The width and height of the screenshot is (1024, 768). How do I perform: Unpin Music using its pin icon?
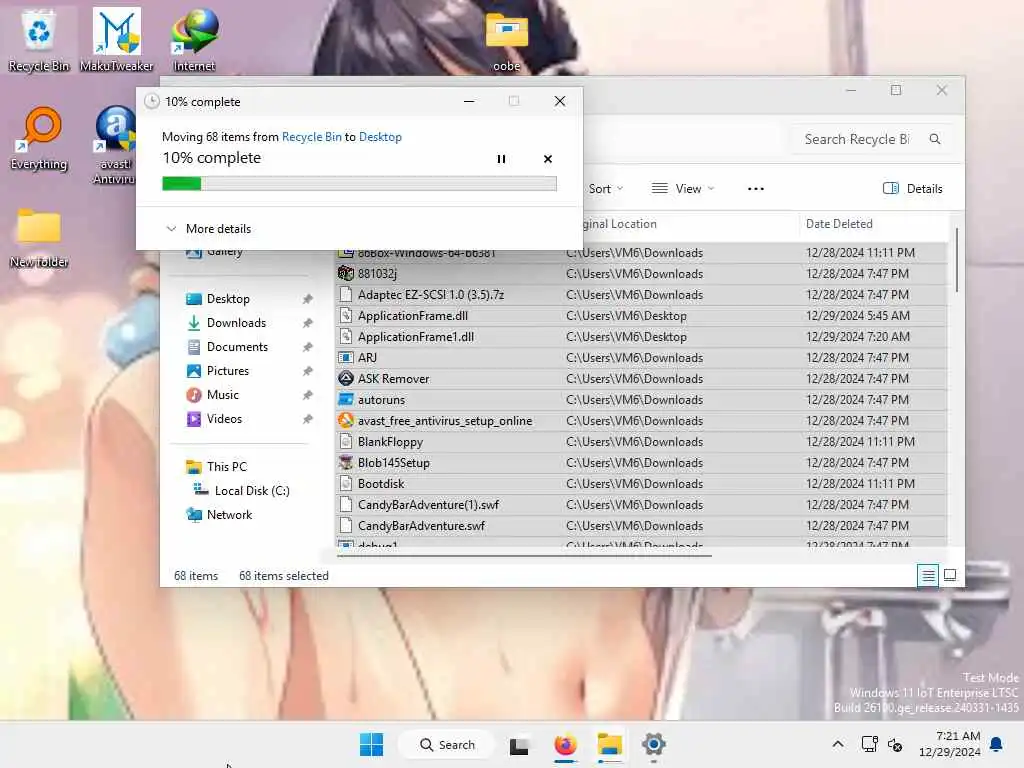[308, 395]
